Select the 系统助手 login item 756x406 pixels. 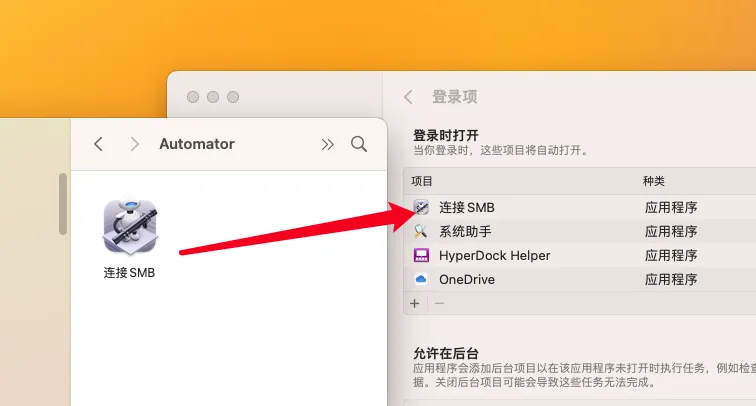(x=580, y=231)
